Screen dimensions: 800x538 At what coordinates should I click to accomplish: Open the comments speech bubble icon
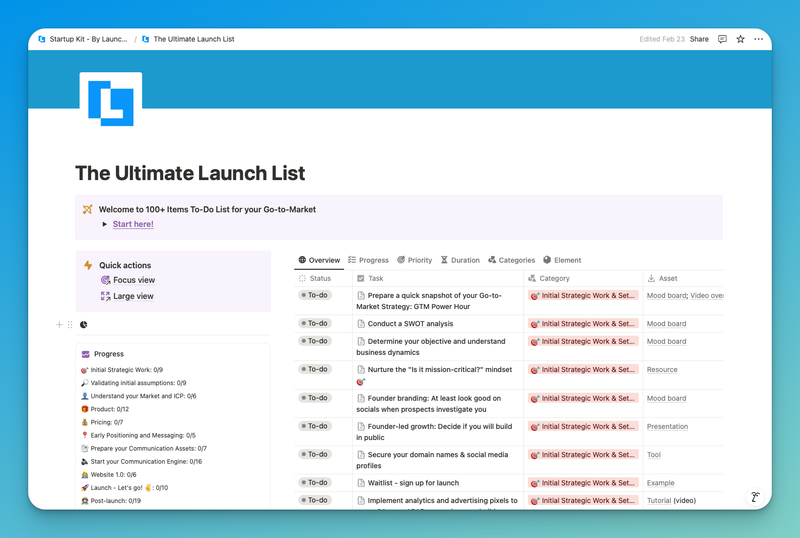722,39
